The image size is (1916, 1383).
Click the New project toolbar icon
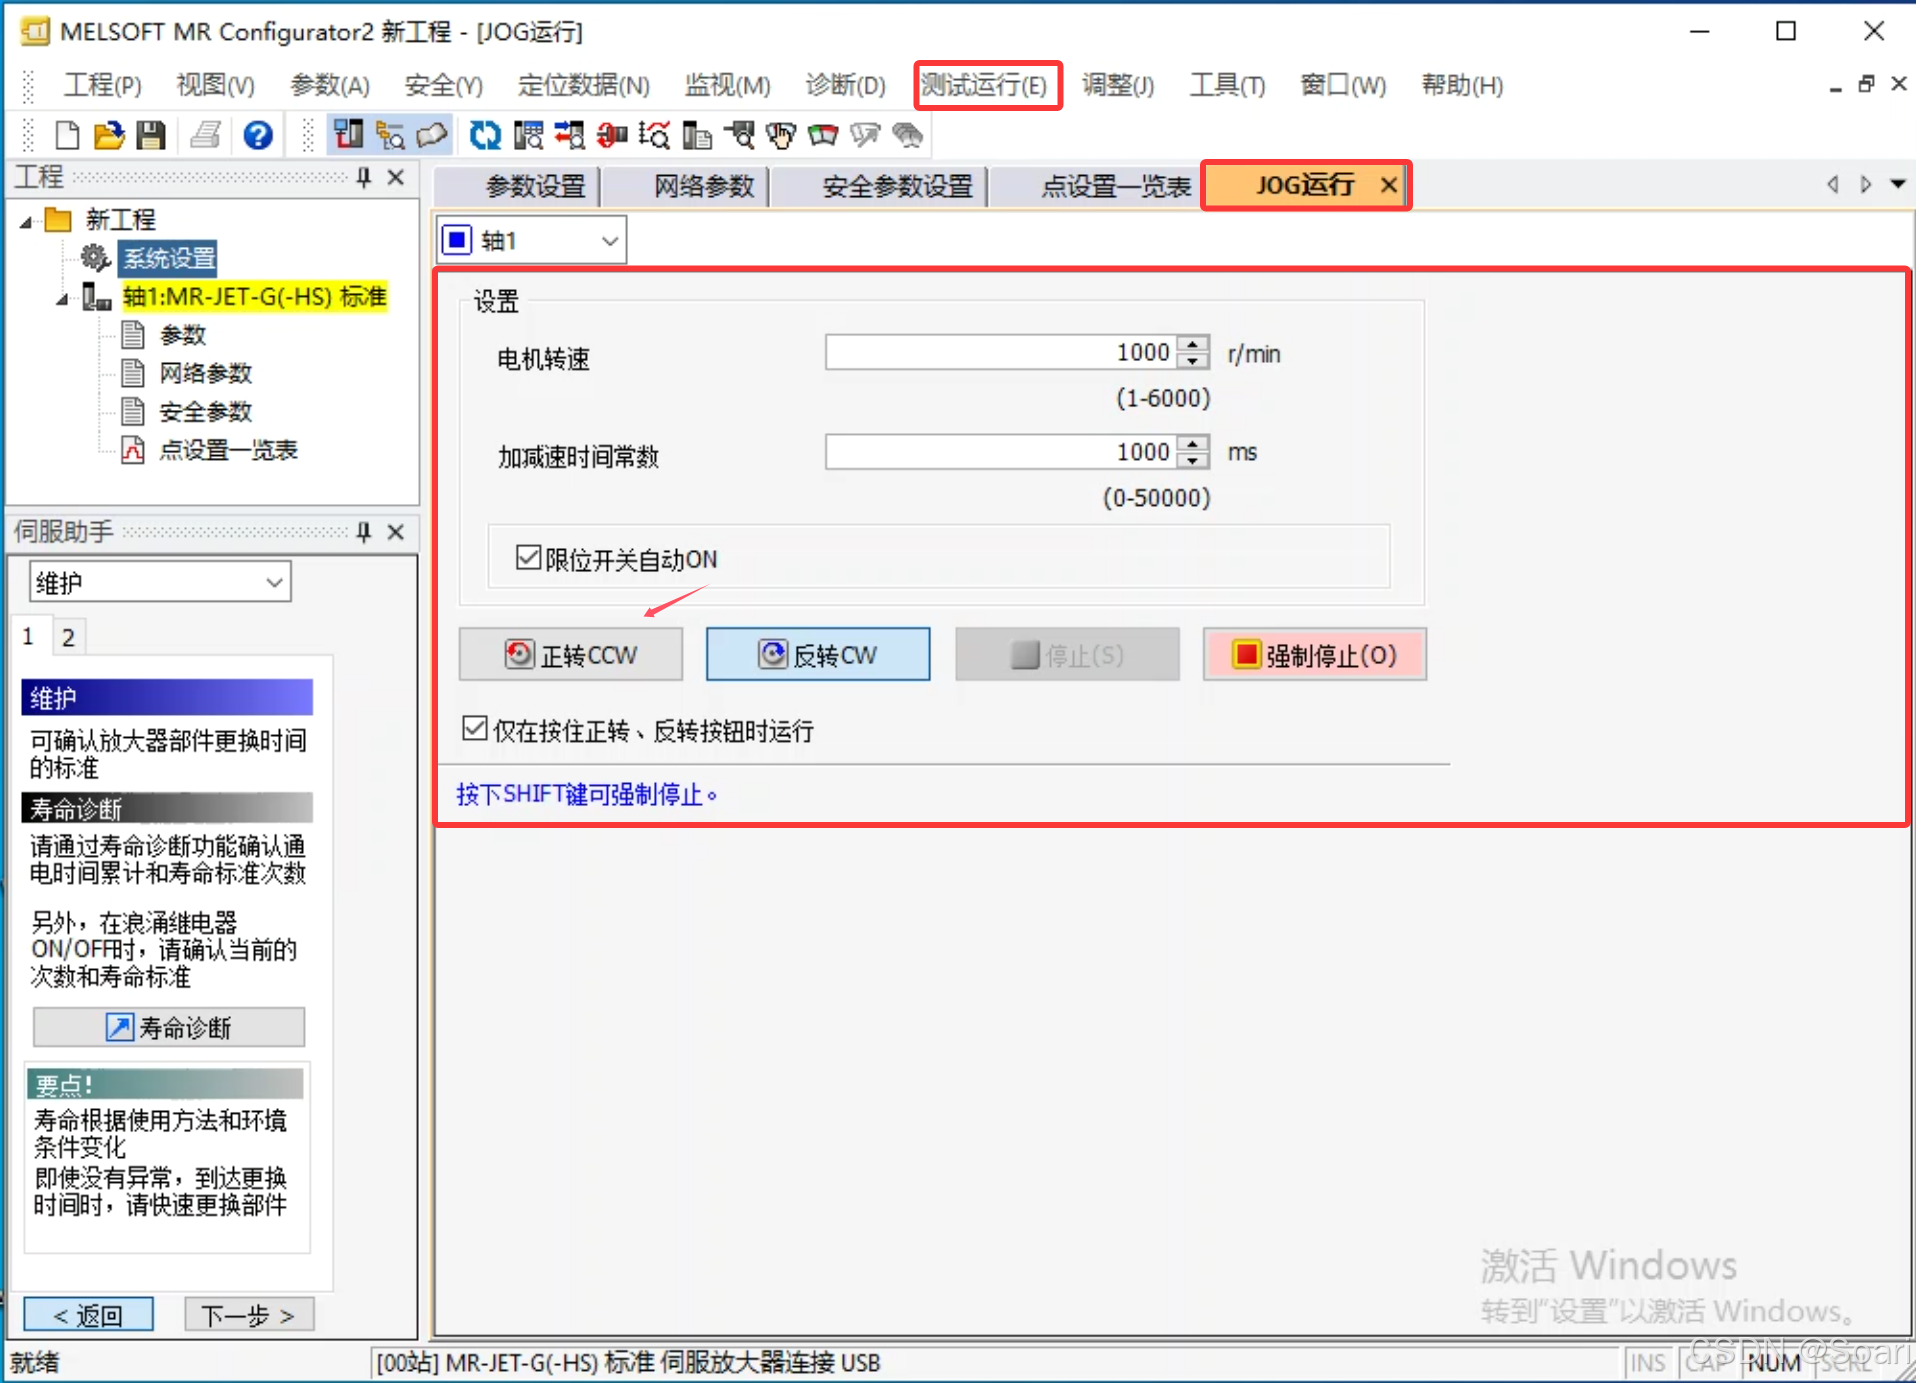[66, 134]
